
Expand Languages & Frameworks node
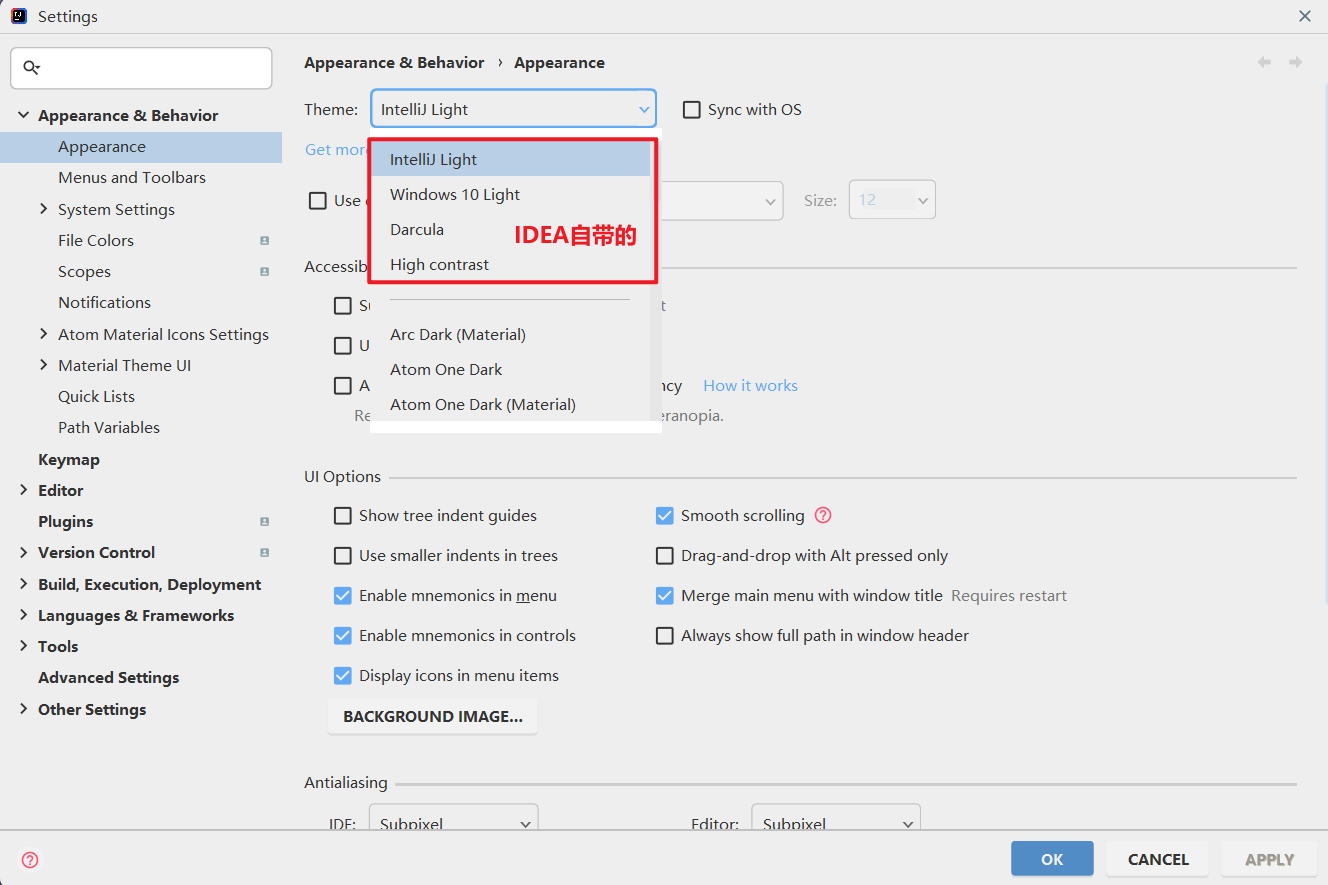point(24,615)
